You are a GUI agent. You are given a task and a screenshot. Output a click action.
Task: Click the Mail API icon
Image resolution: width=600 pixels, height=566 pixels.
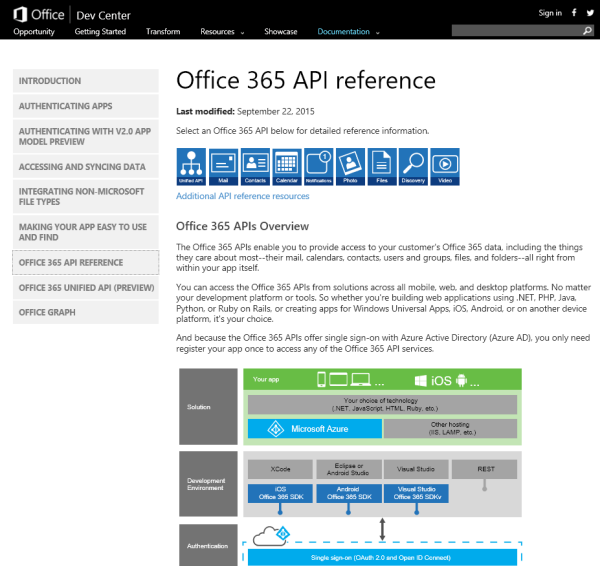click(223, 166)
